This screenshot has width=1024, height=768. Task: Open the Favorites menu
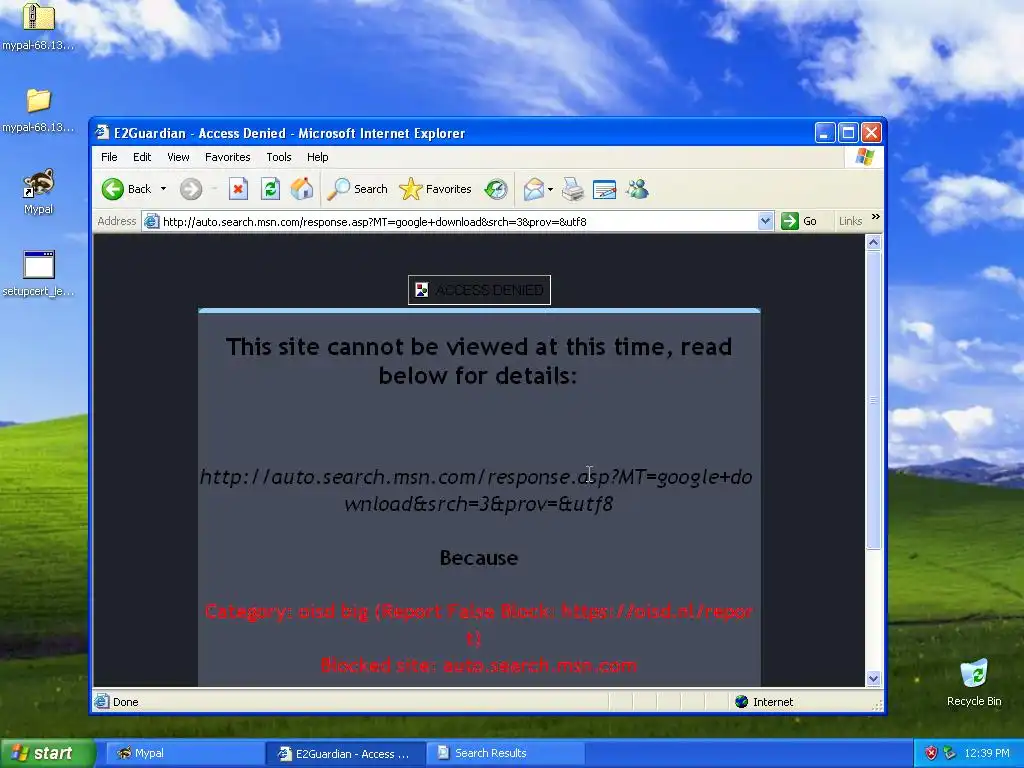tap(227, 157)
